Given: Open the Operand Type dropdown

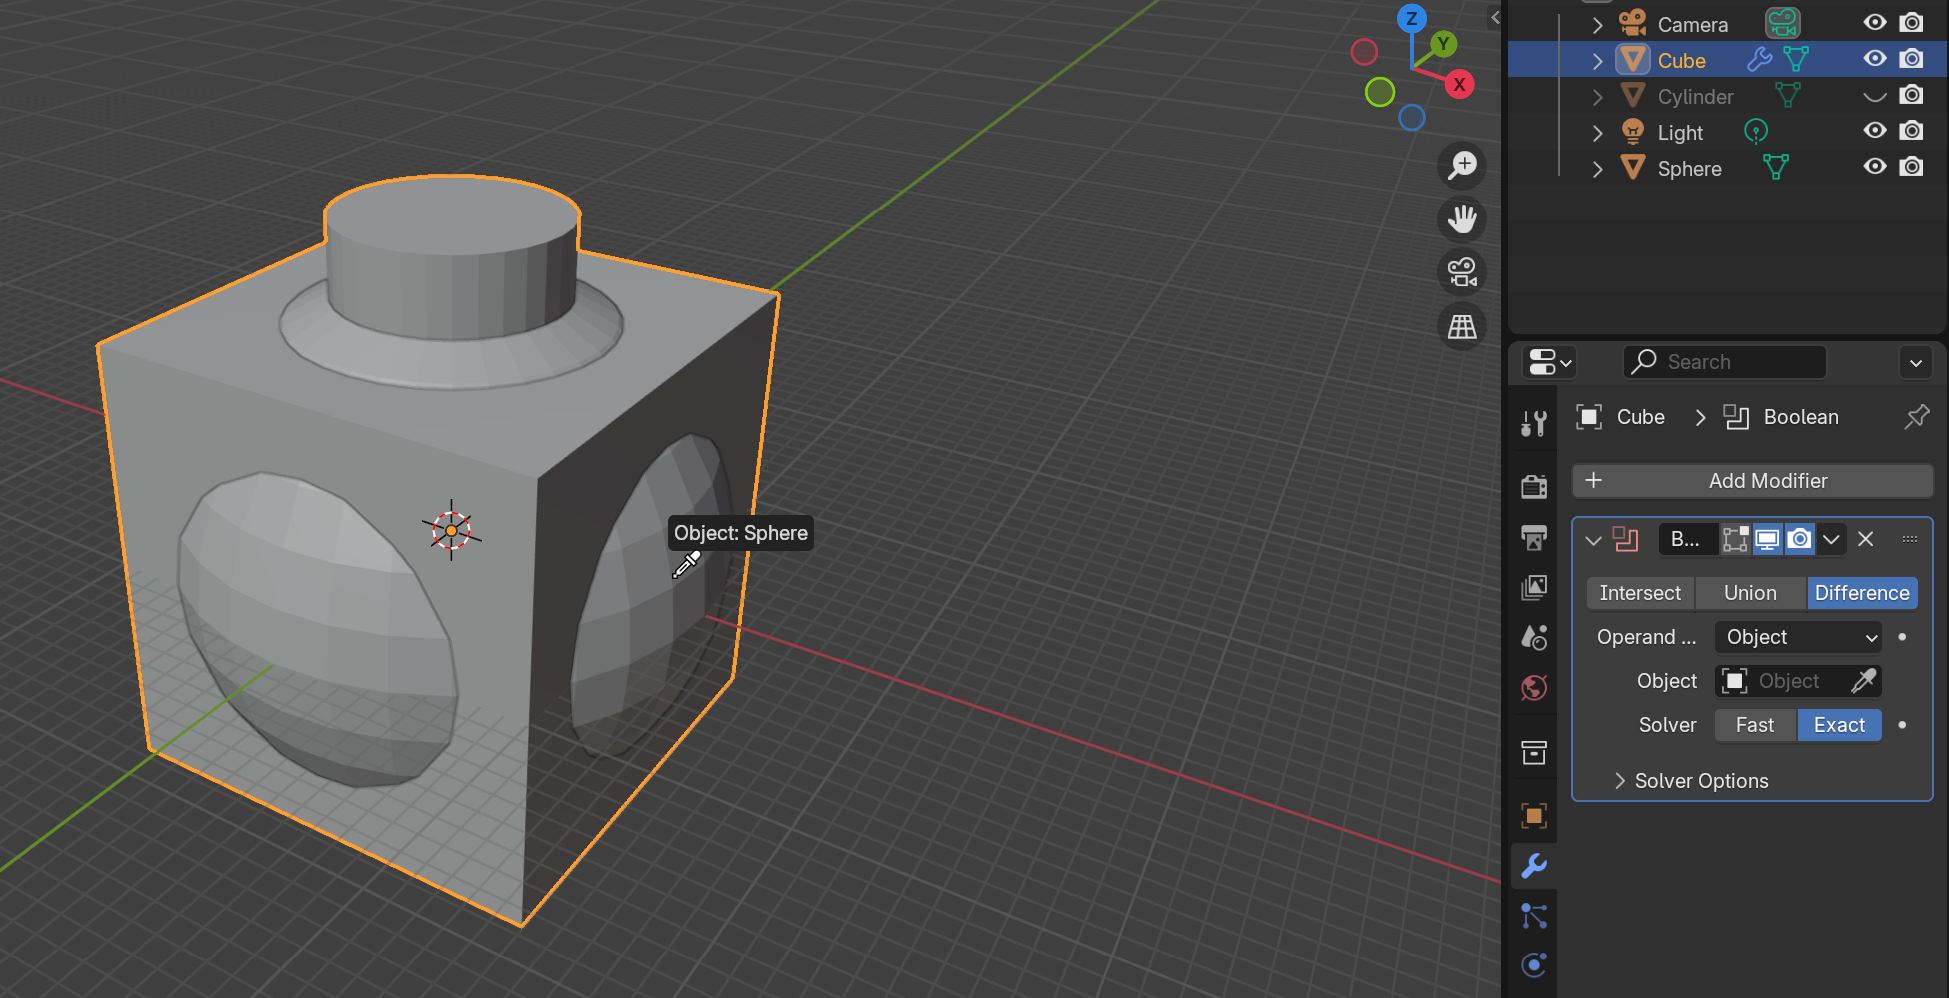Looking at the screenshot, I should (1797, 637).
